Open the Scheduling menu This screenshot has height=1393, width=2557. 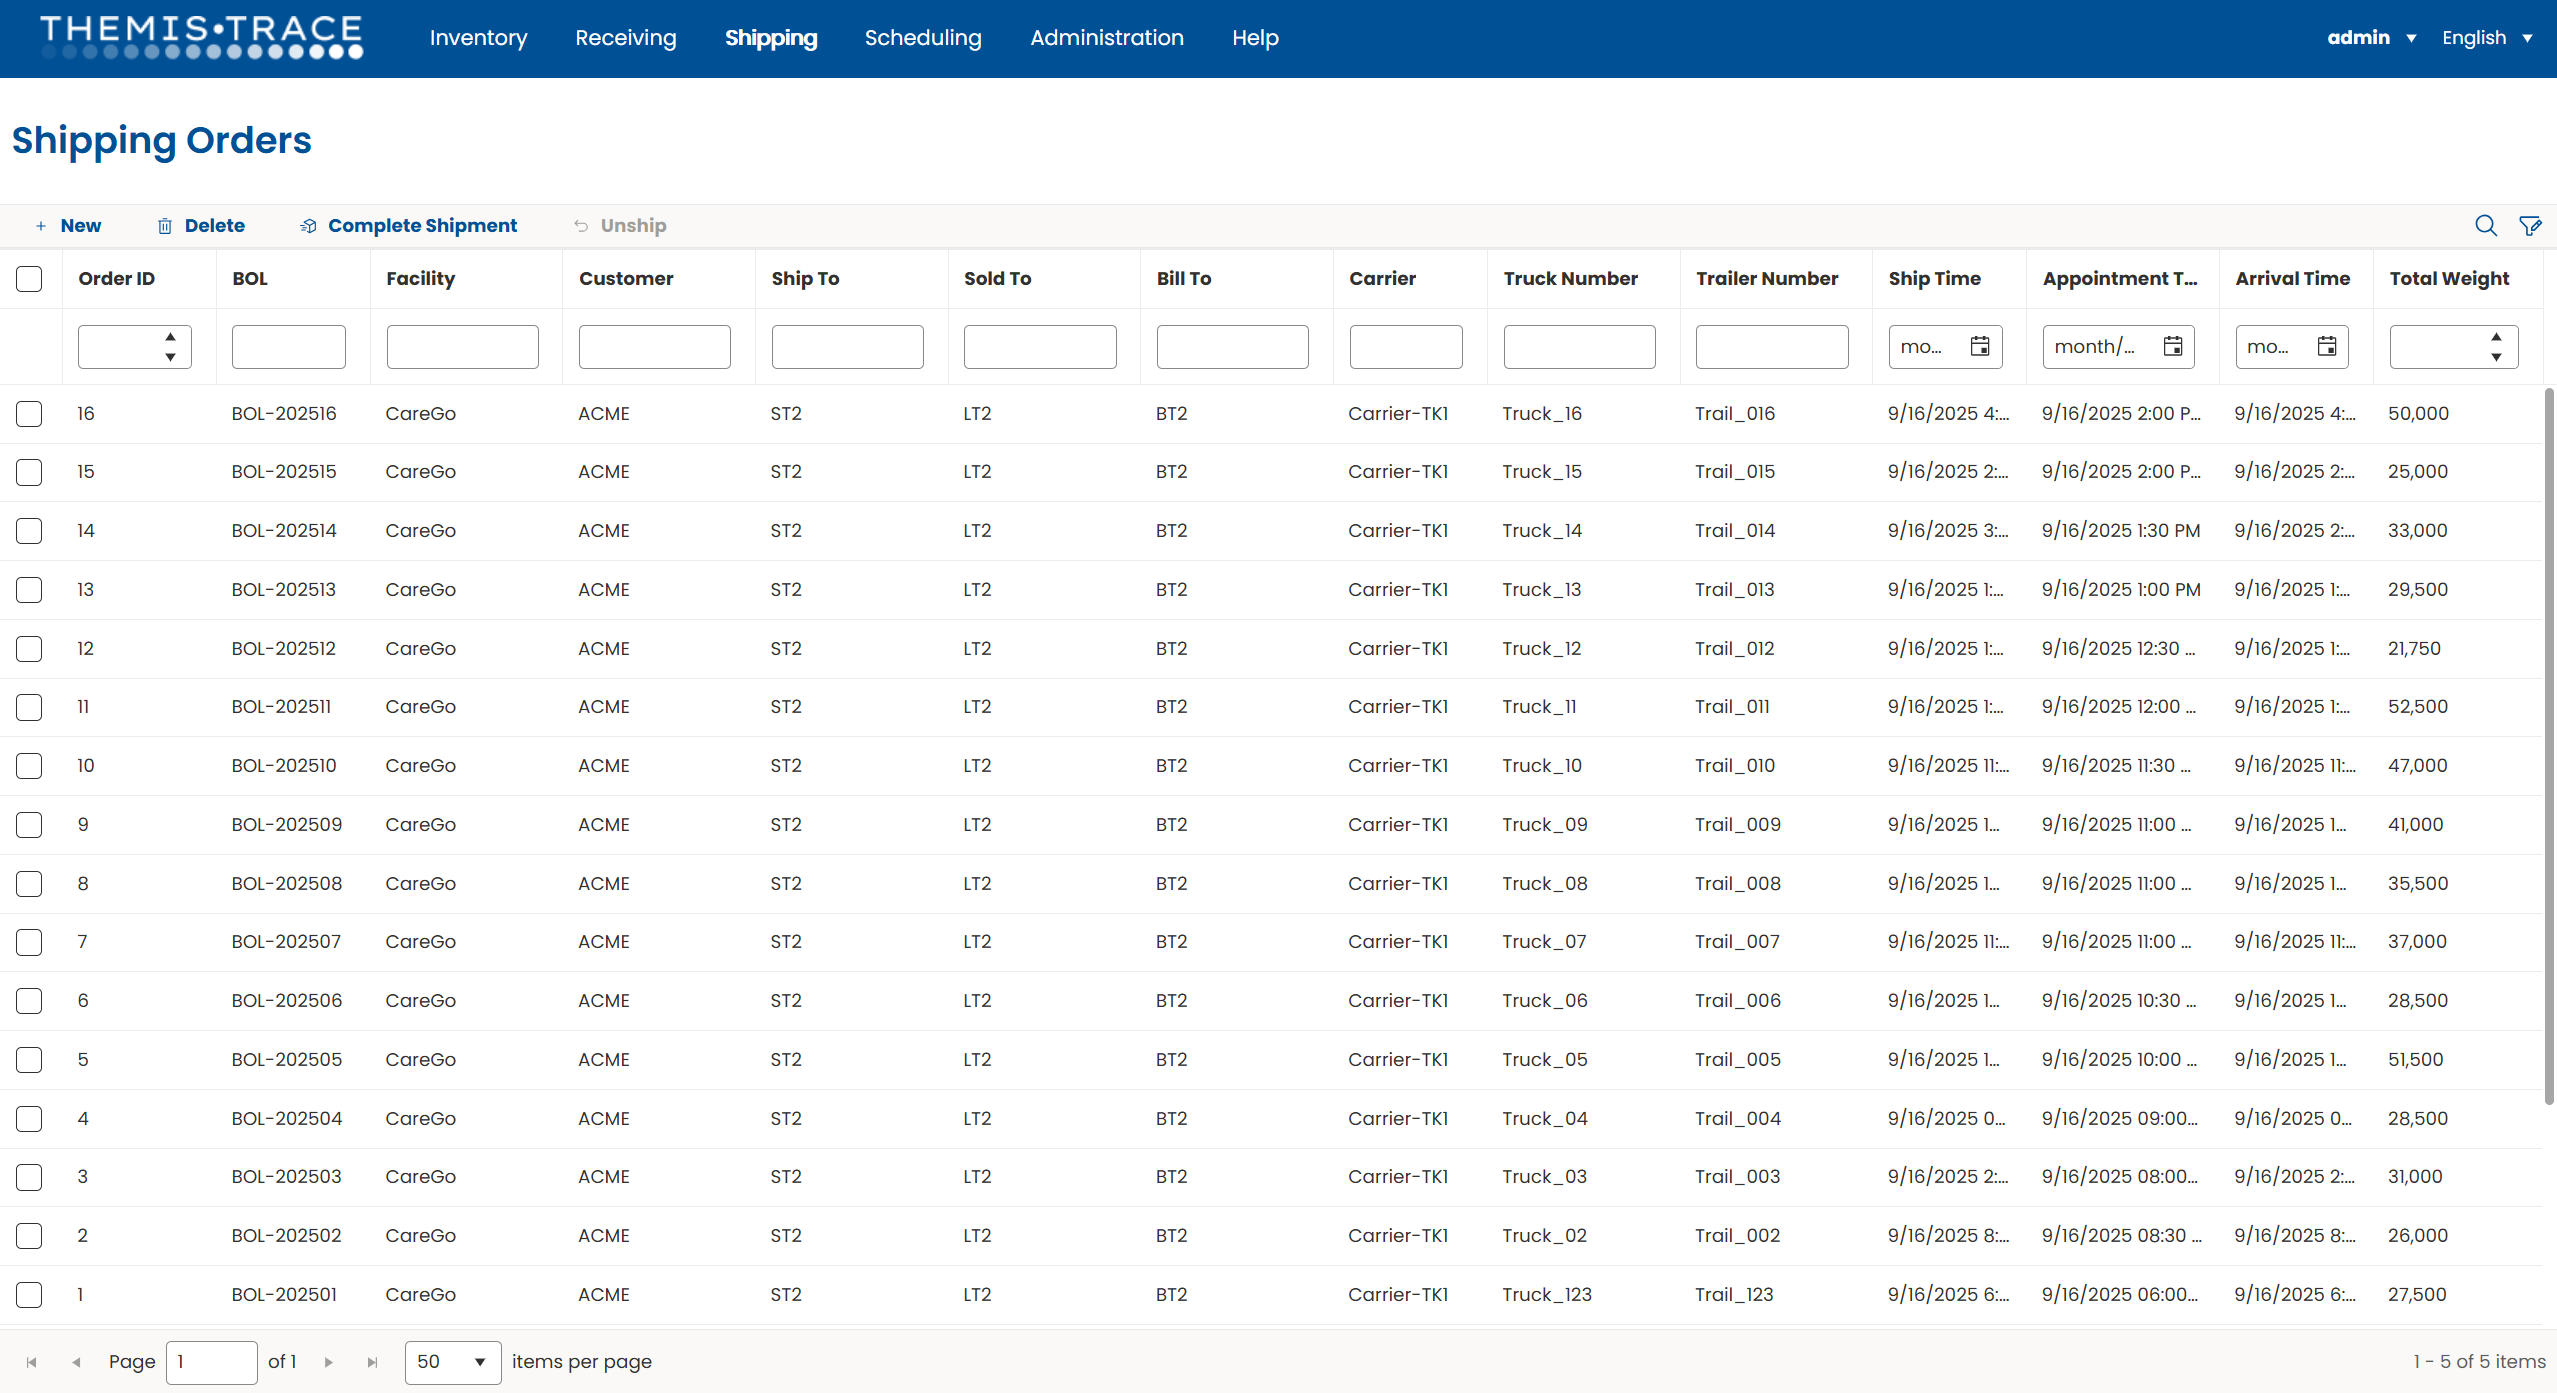point(922,38)
